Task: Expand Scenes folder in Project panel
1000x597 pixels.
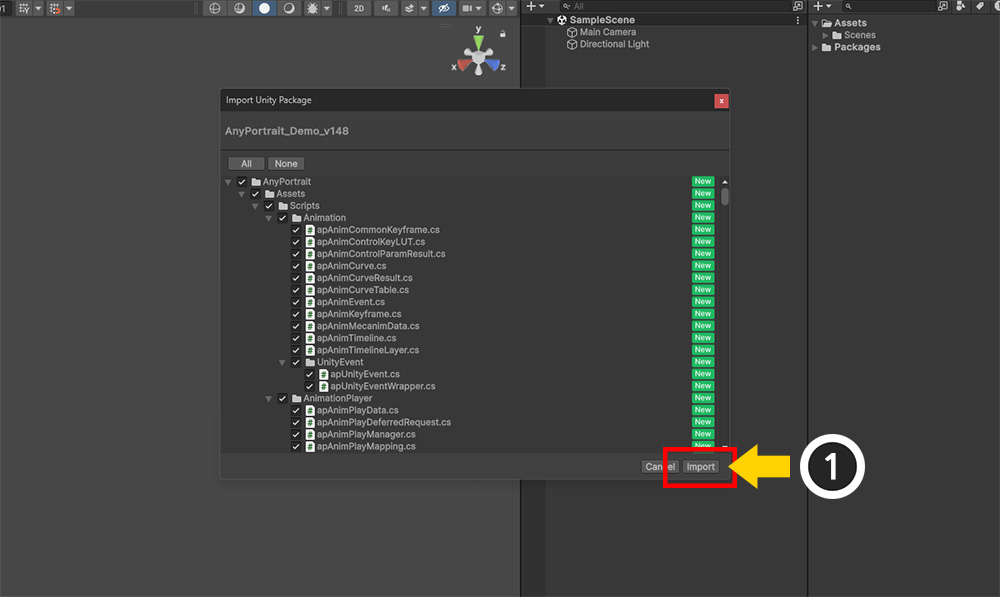Action: 825,35
